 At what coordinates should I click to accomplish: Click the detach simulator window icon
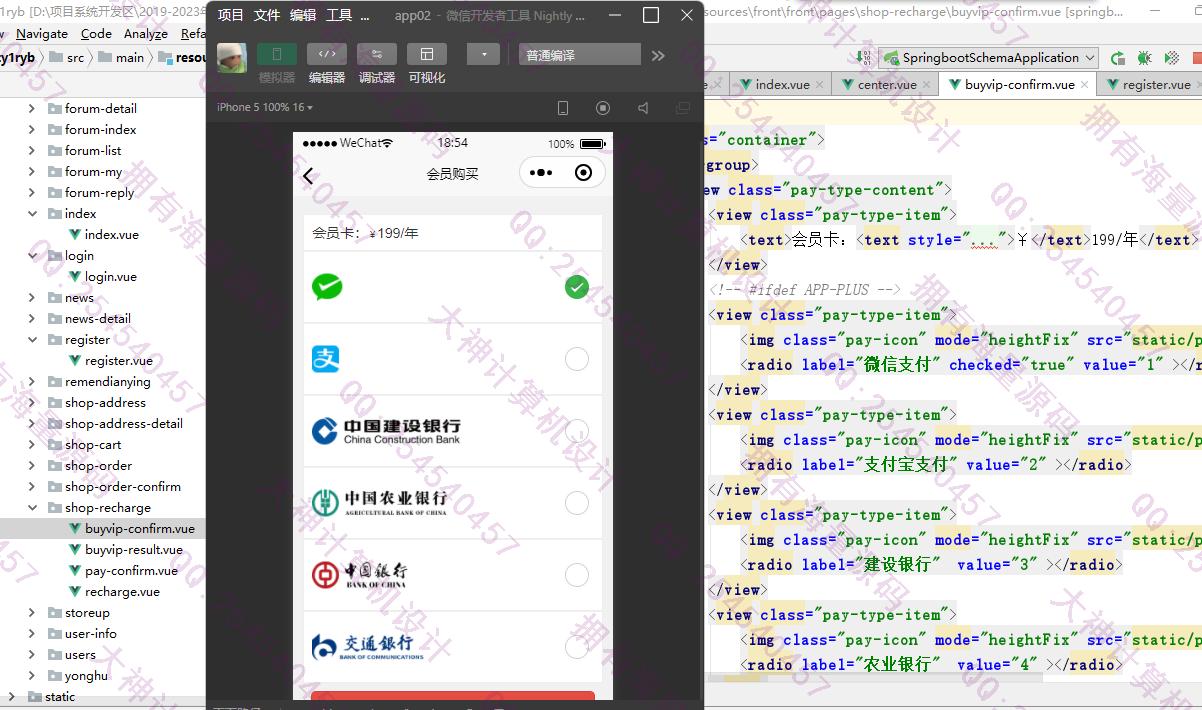coord(683,108)
